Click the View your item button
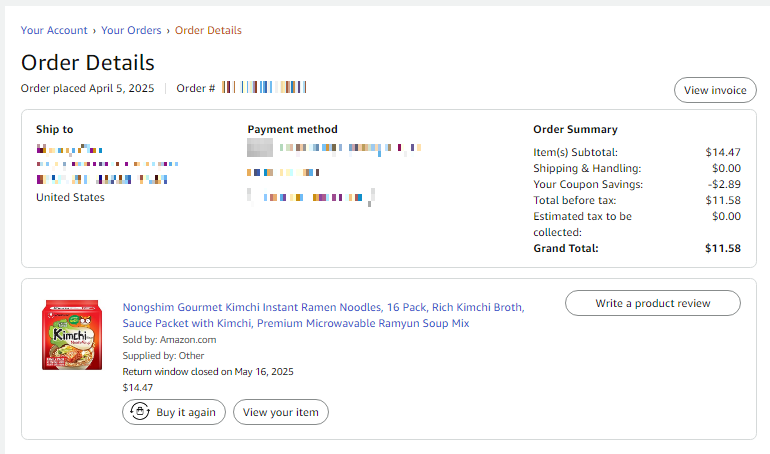The height and width of the screenshot is (454, 770). pyautogui.click(x=280, y=412)
